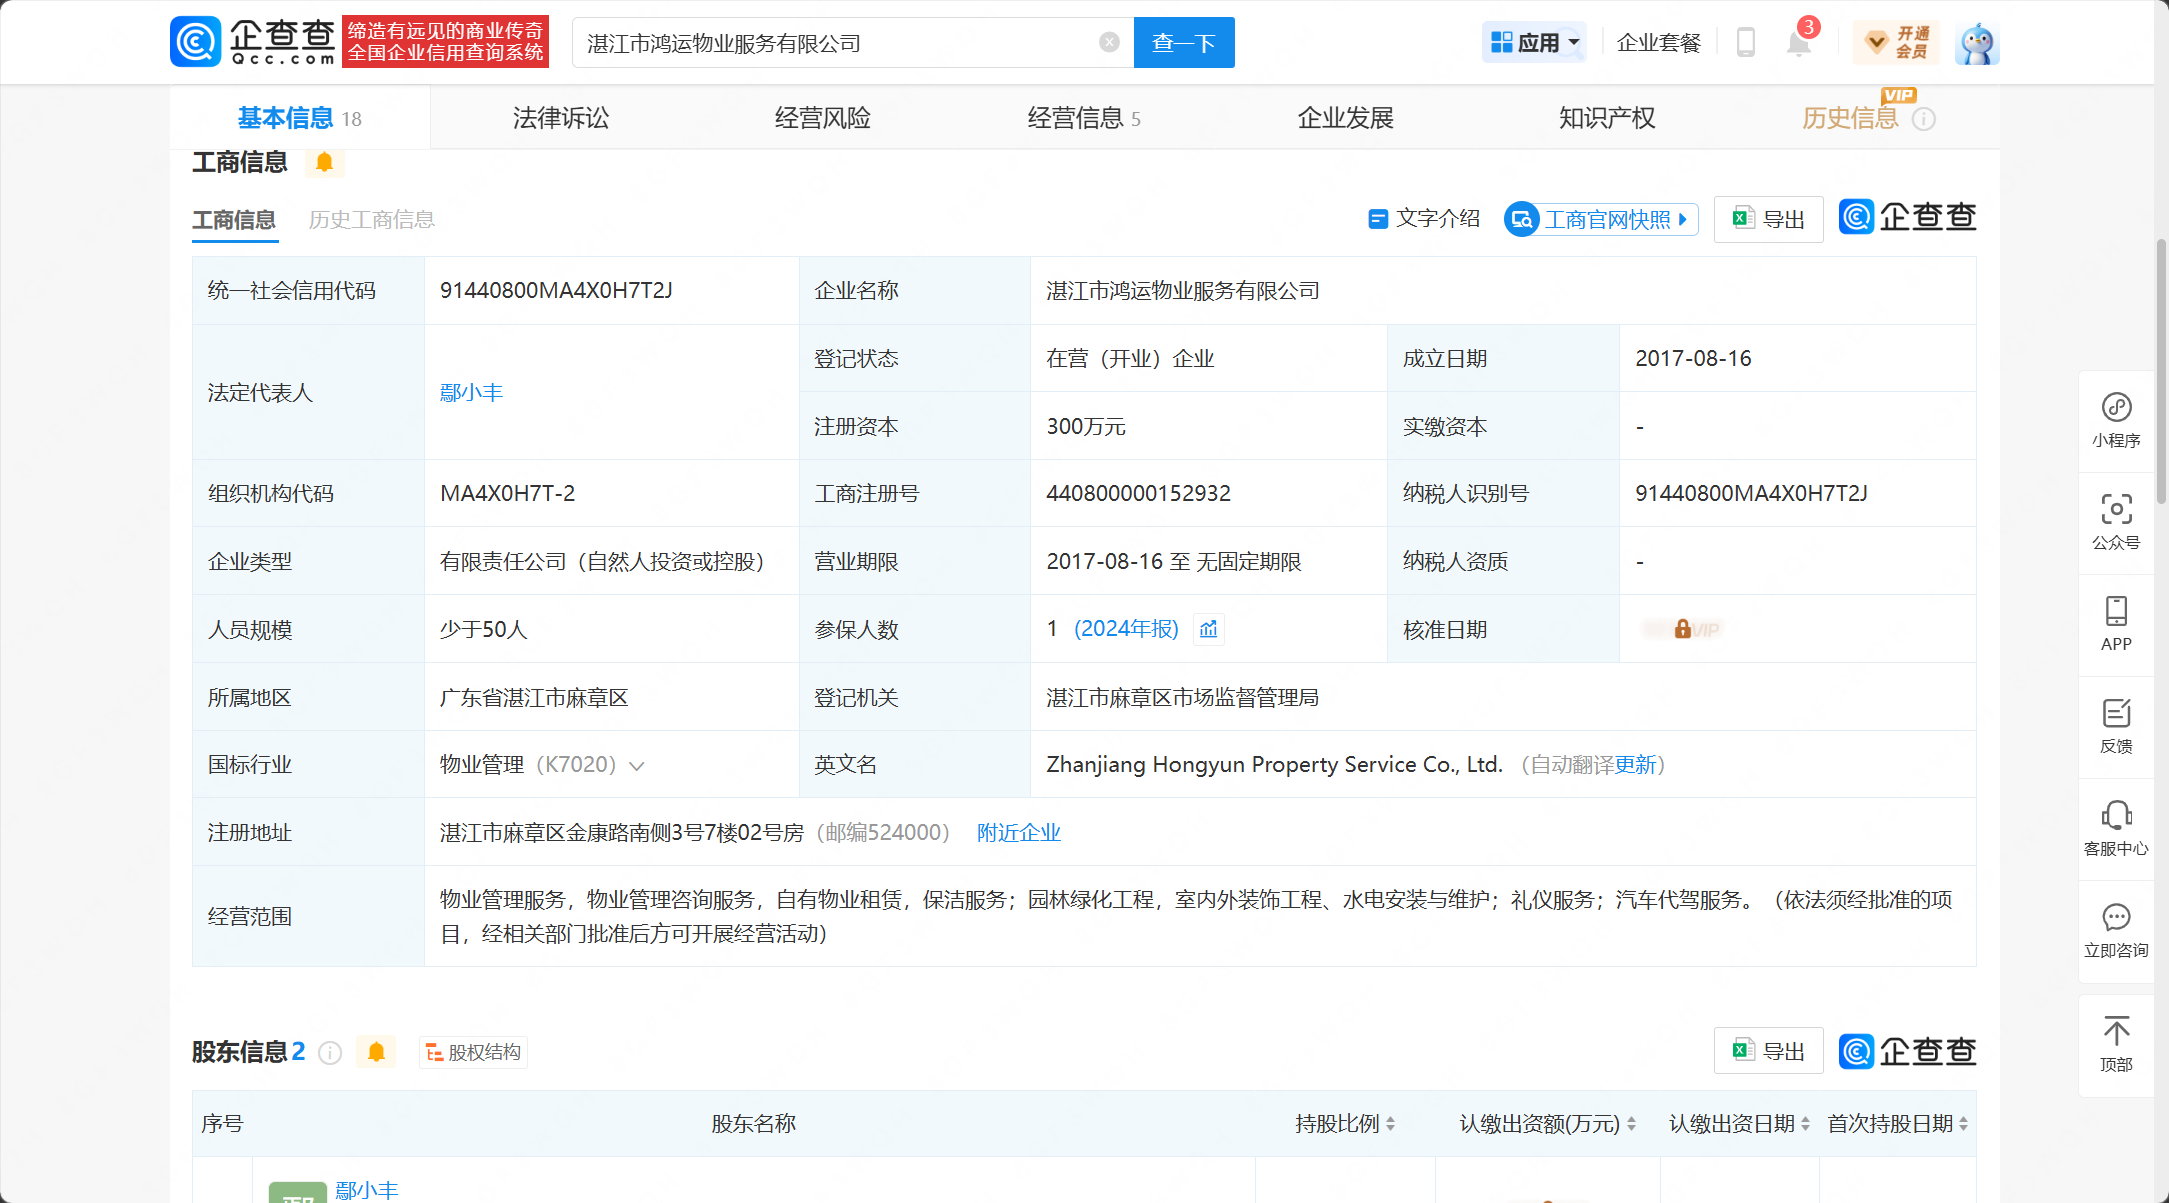Expand 工商官网快照 arrow button
This screenshot has height=1203, width=2169.
(1683, 219)
